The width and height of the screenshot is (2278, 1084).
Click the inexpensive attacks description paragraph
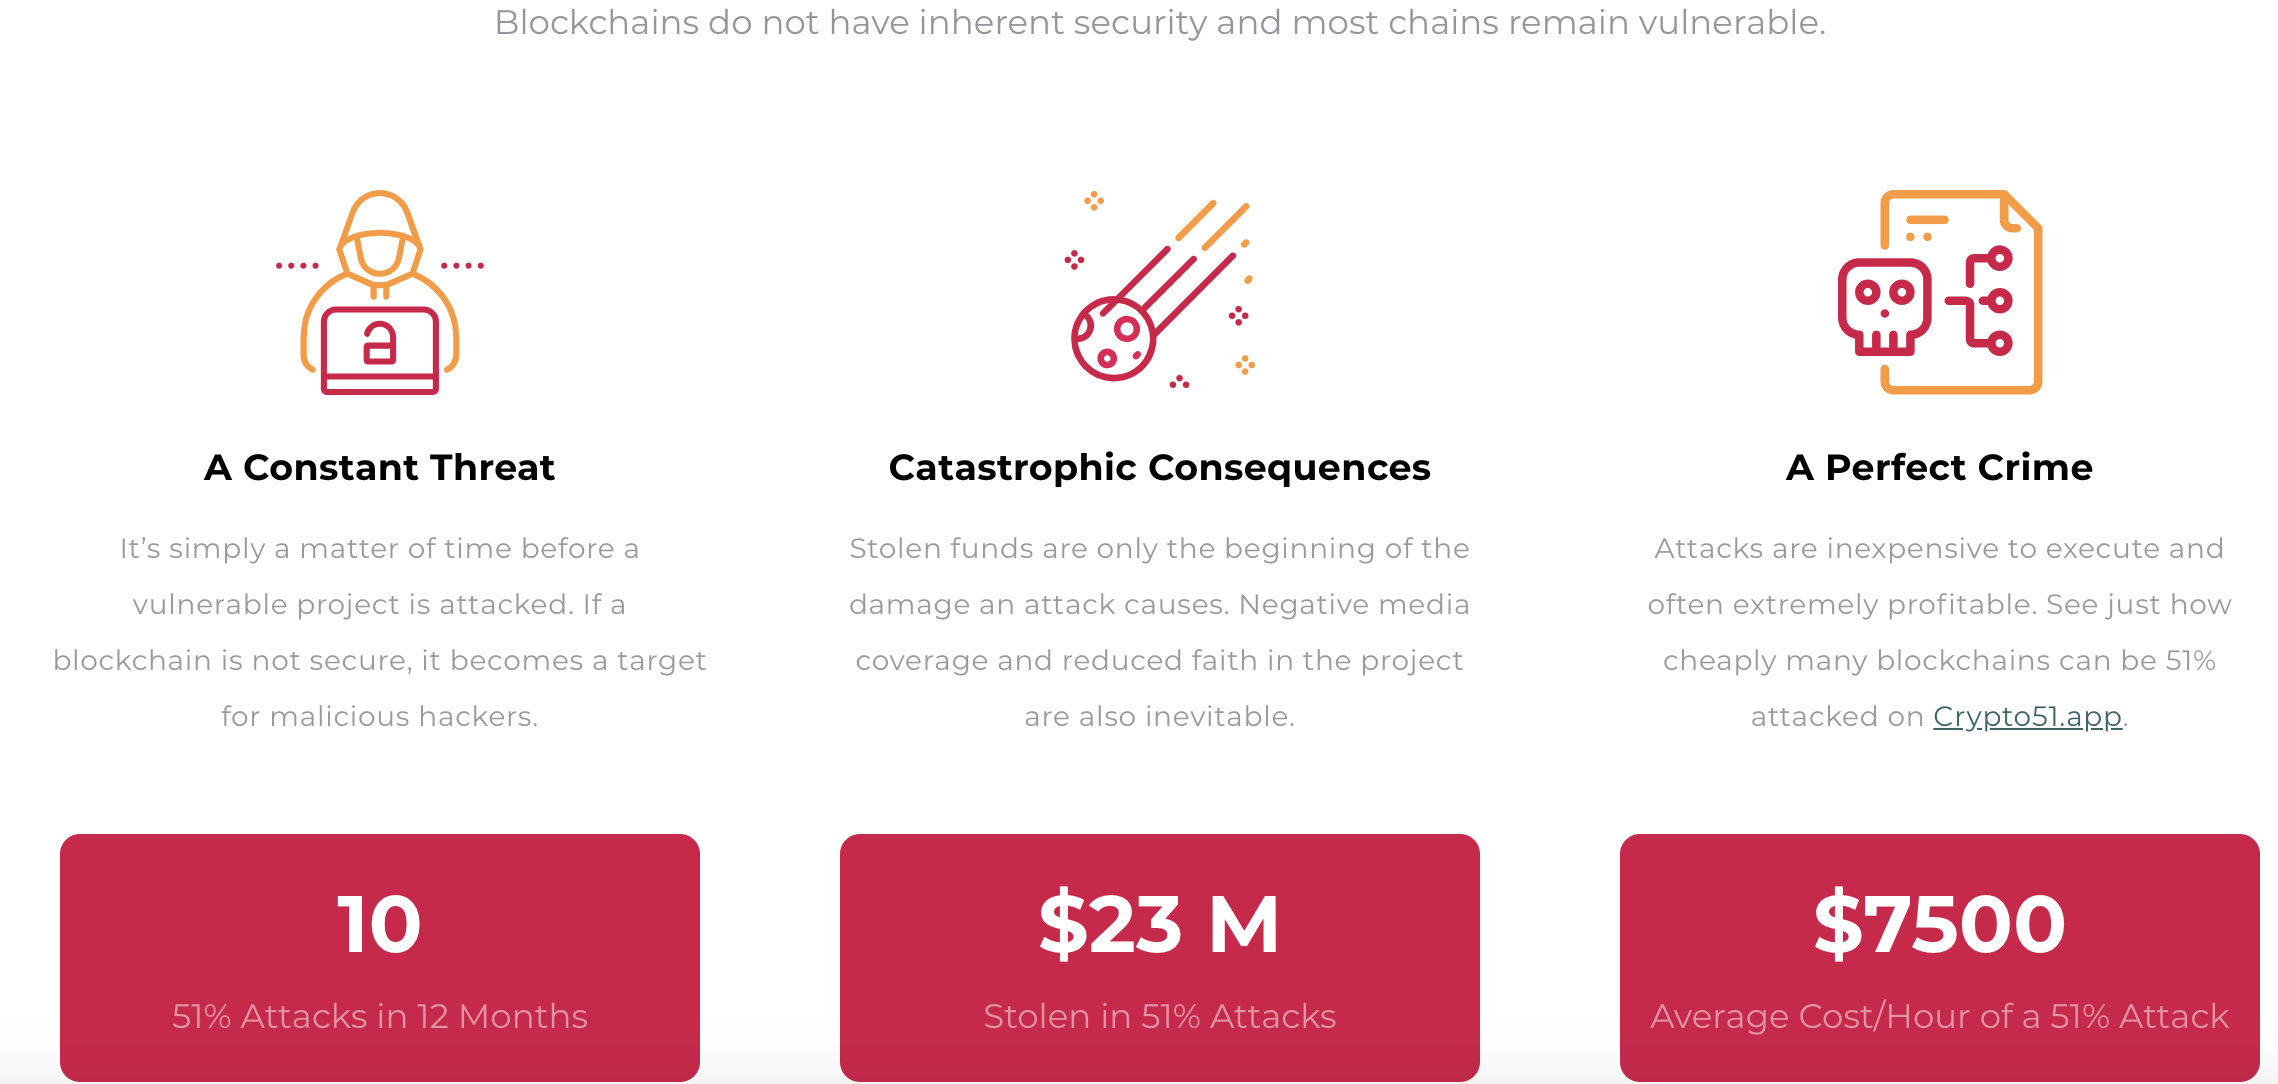click(1940, 632)
